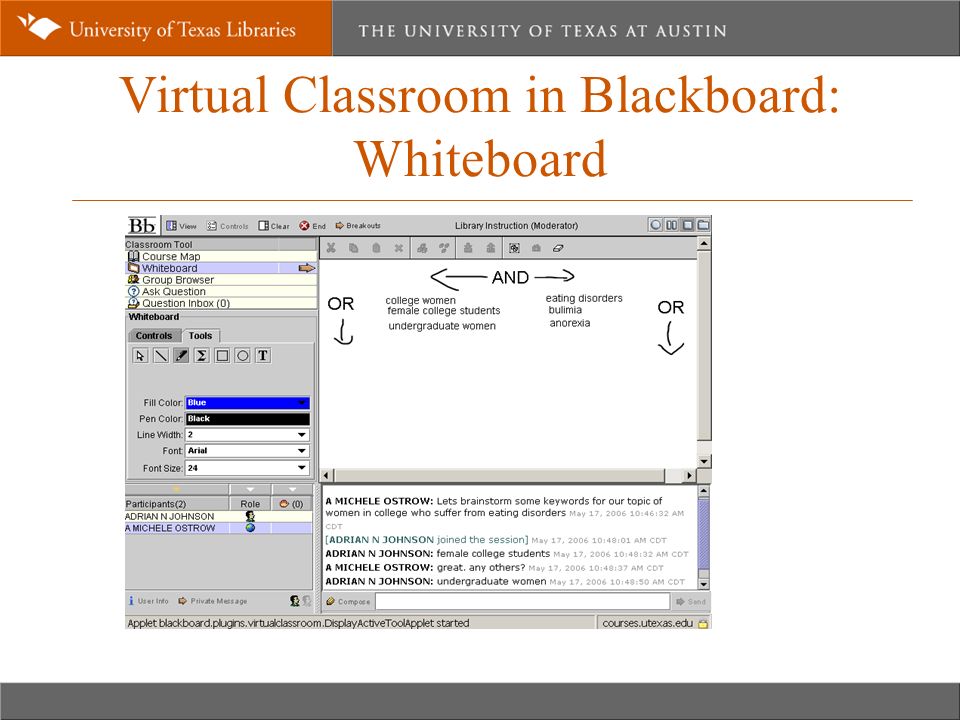The width and height of the screenshot is (960, 720).
Task: Open the Controls menu in top toolbar
Action: pos(227,226)
